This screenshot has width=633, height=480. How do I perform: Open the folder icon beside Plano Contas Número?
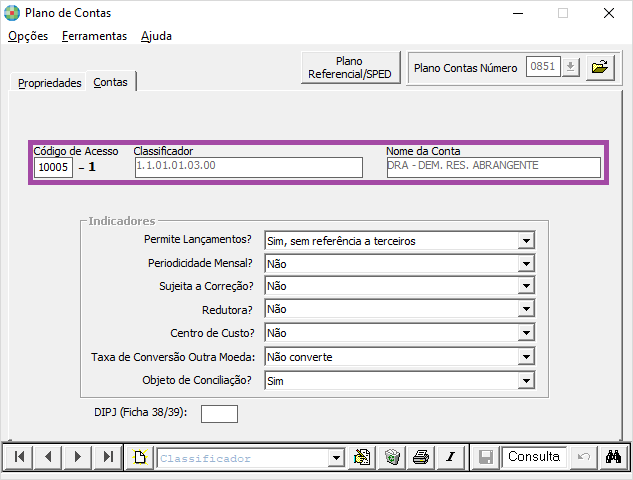[x=600, y=67]
